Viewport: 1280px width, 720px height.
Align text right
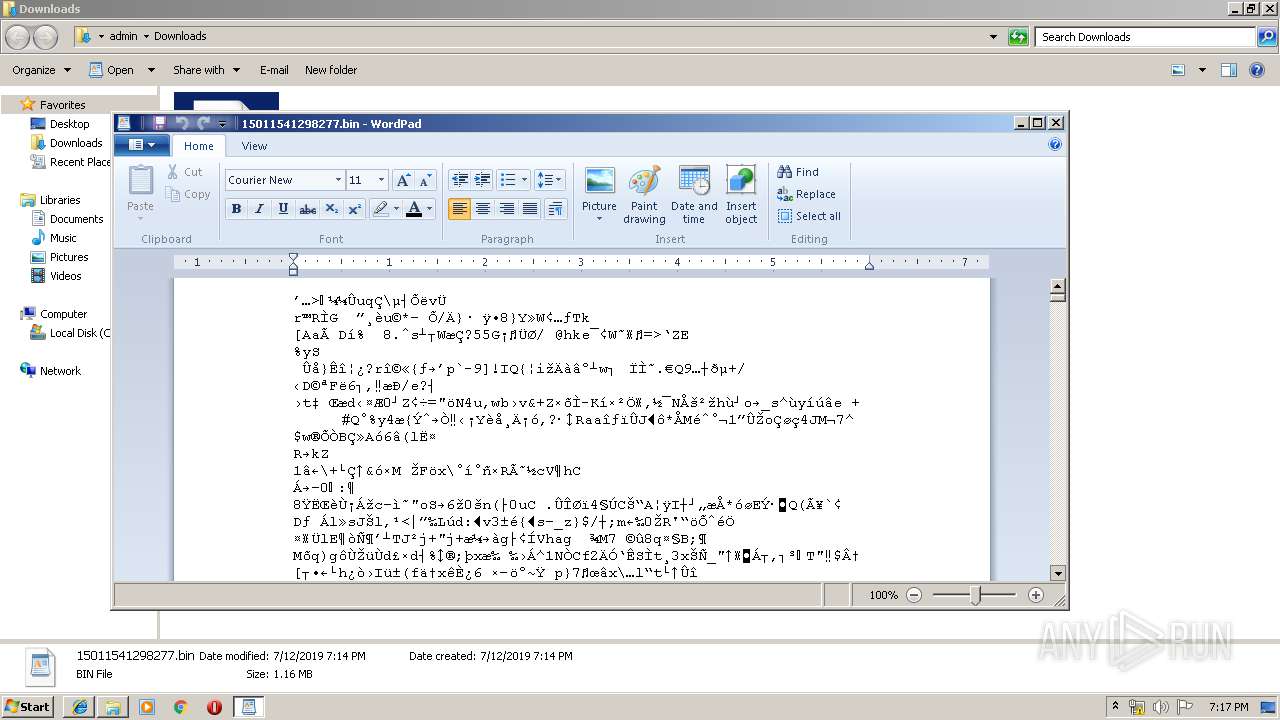click(507, 209)
